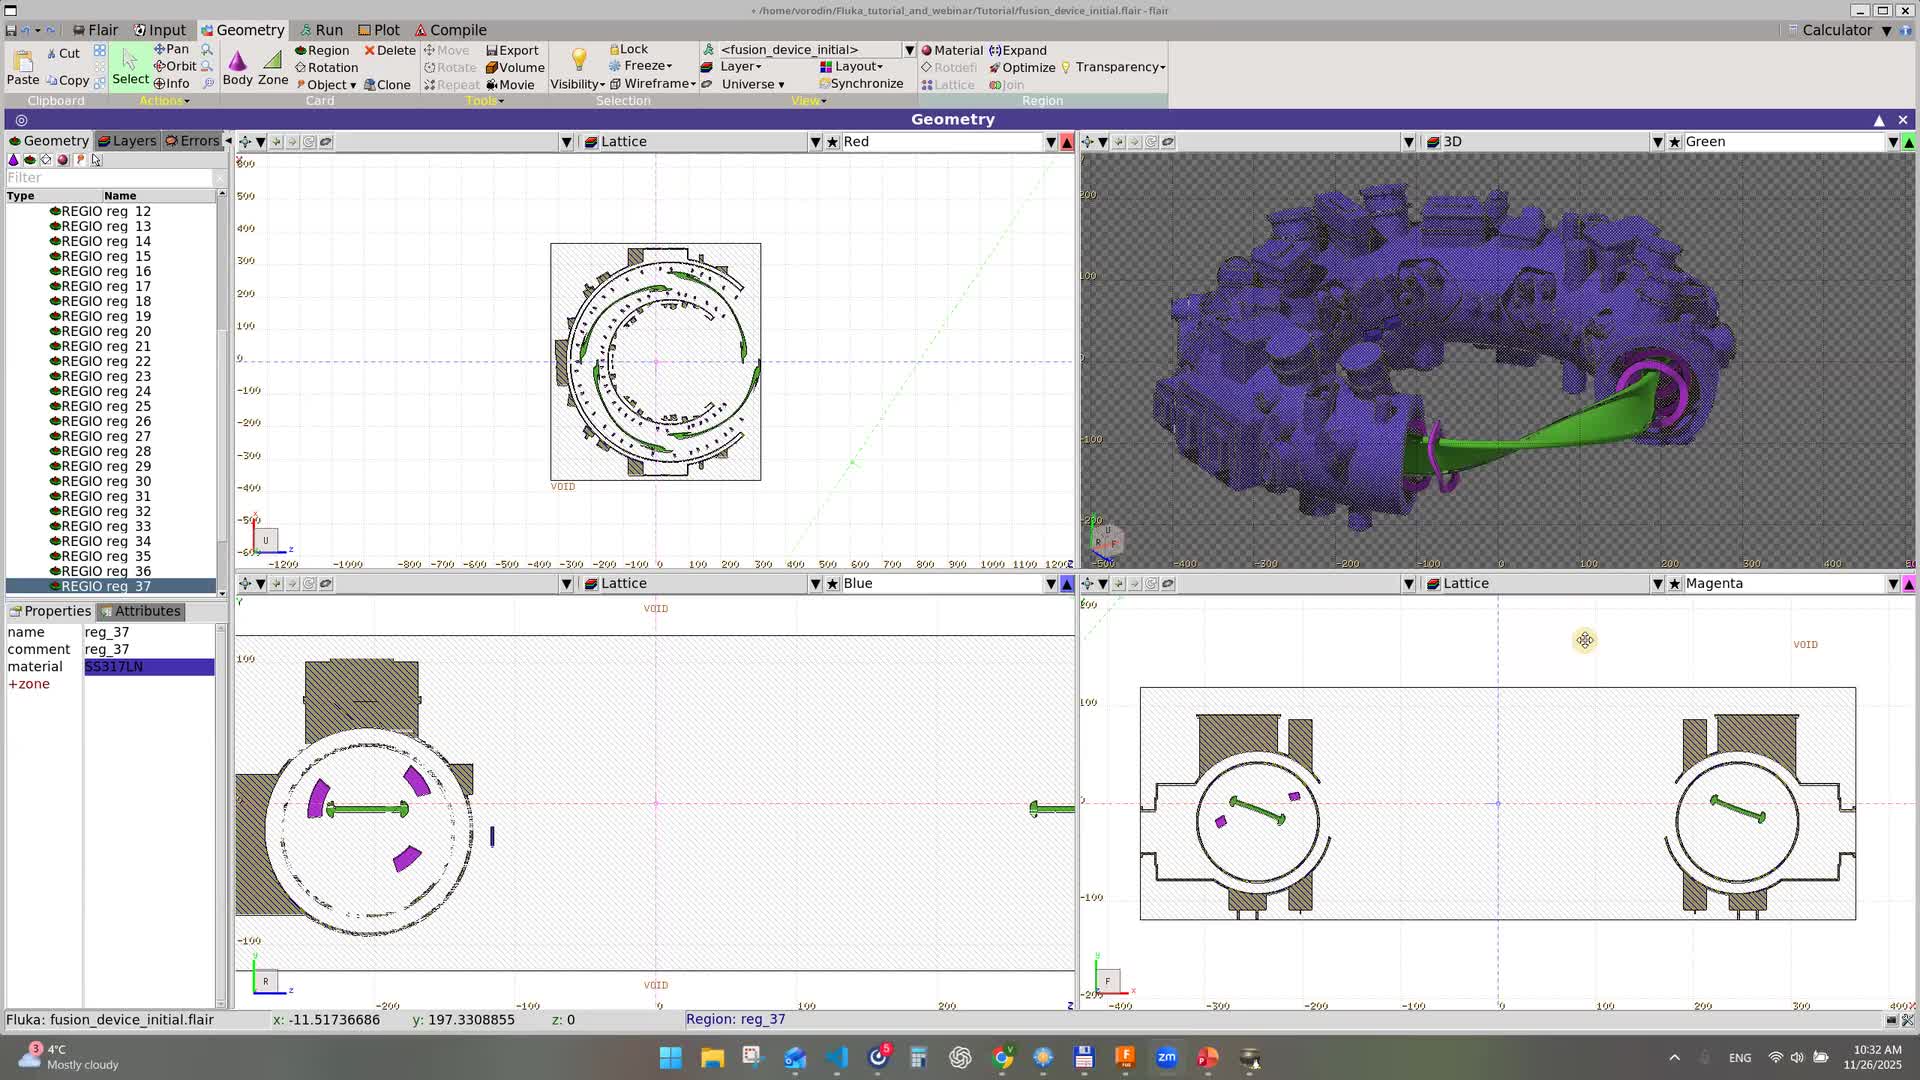Click the Visibility light bulb icon
The image size is (1920, 1080).
(578, 60)
